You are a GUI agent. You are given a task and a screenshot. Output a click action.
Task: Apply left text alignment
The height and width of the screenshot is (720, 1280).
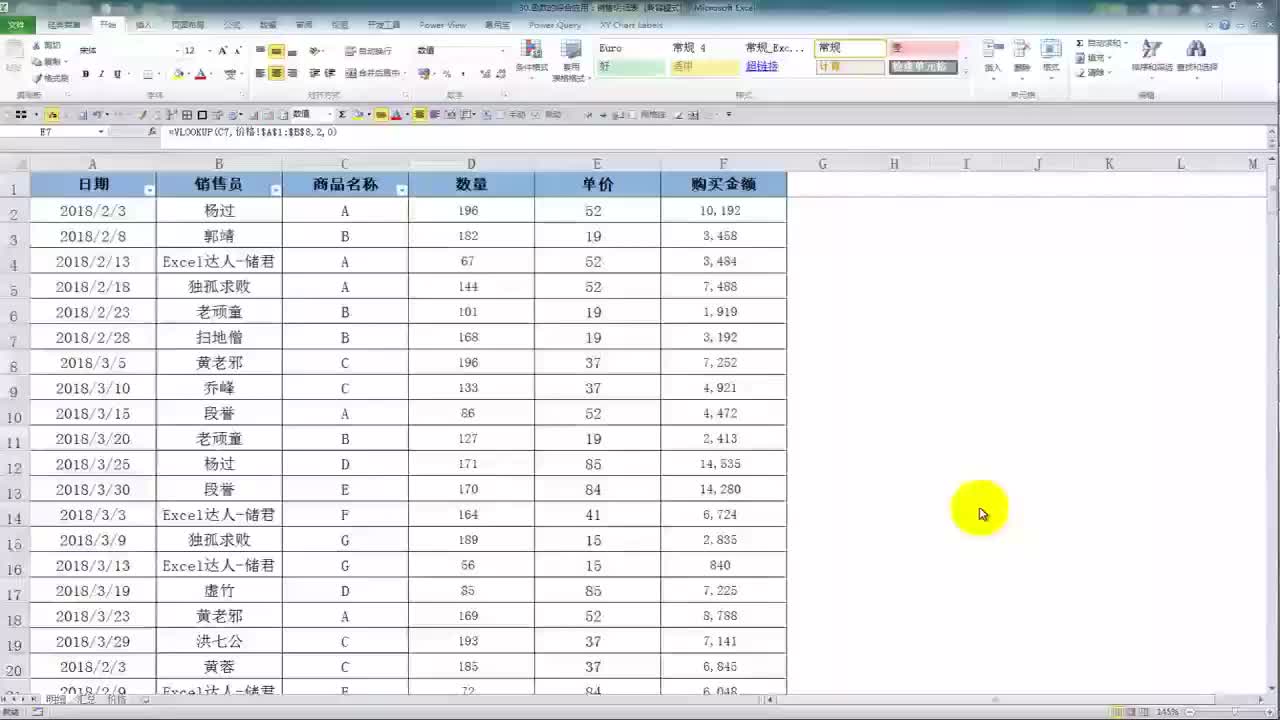point(261,73)
